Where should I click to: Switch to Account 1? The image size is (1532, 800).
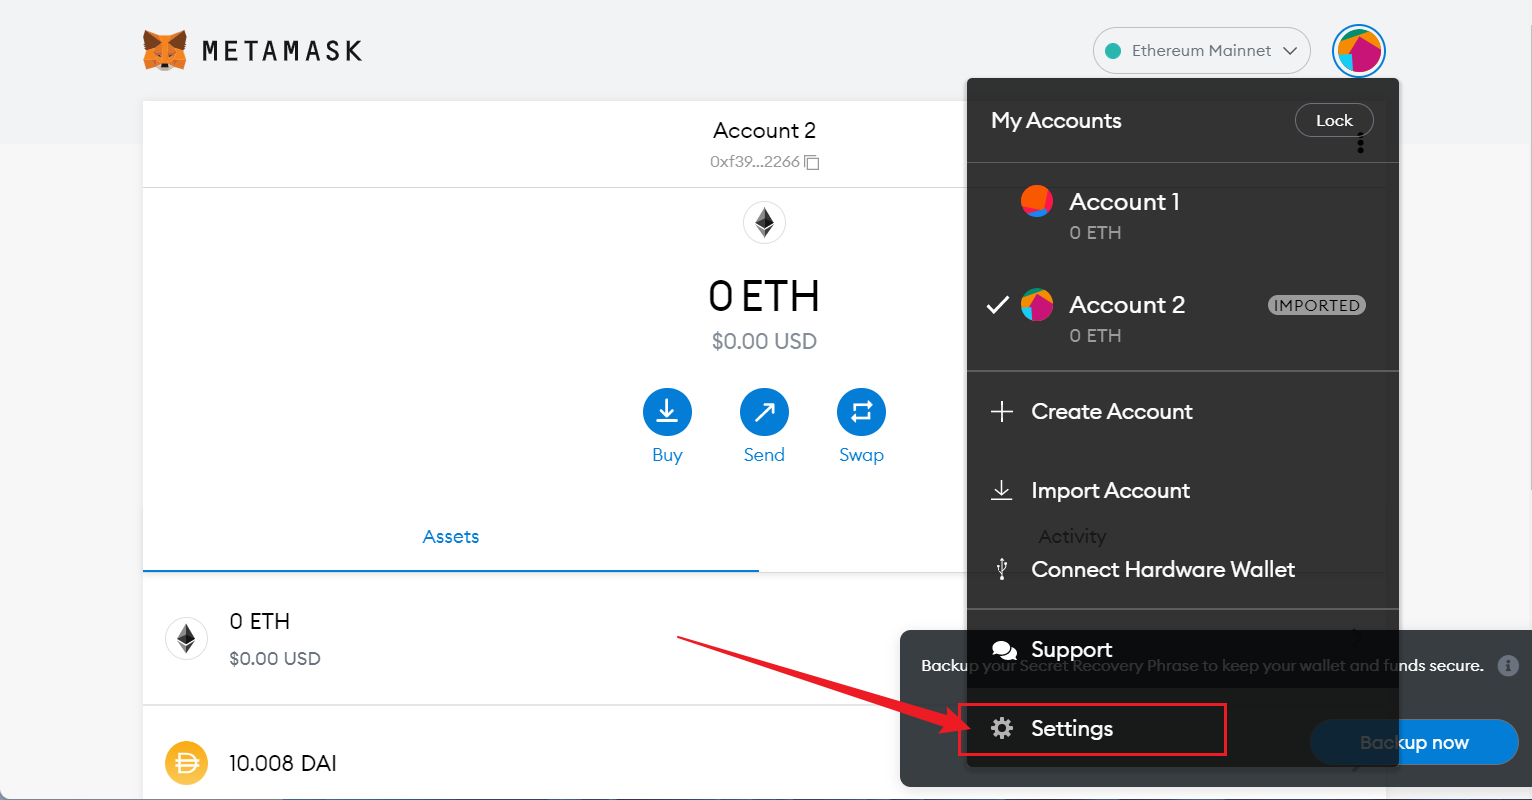(1124, 215)
